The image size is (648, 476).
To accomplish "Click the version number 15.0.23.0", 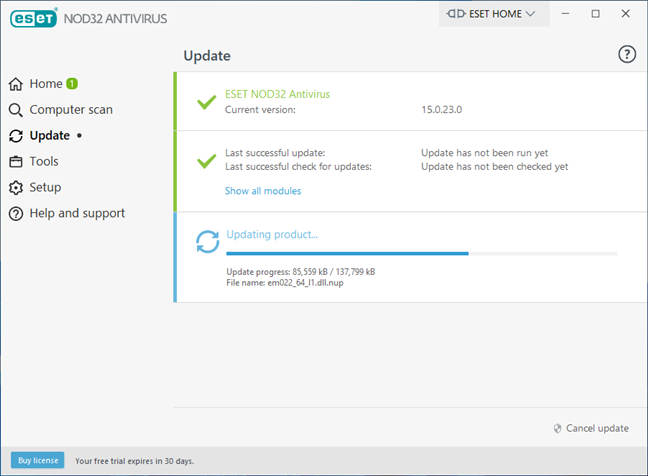I will pyautogui.click(x=441, y=109).
